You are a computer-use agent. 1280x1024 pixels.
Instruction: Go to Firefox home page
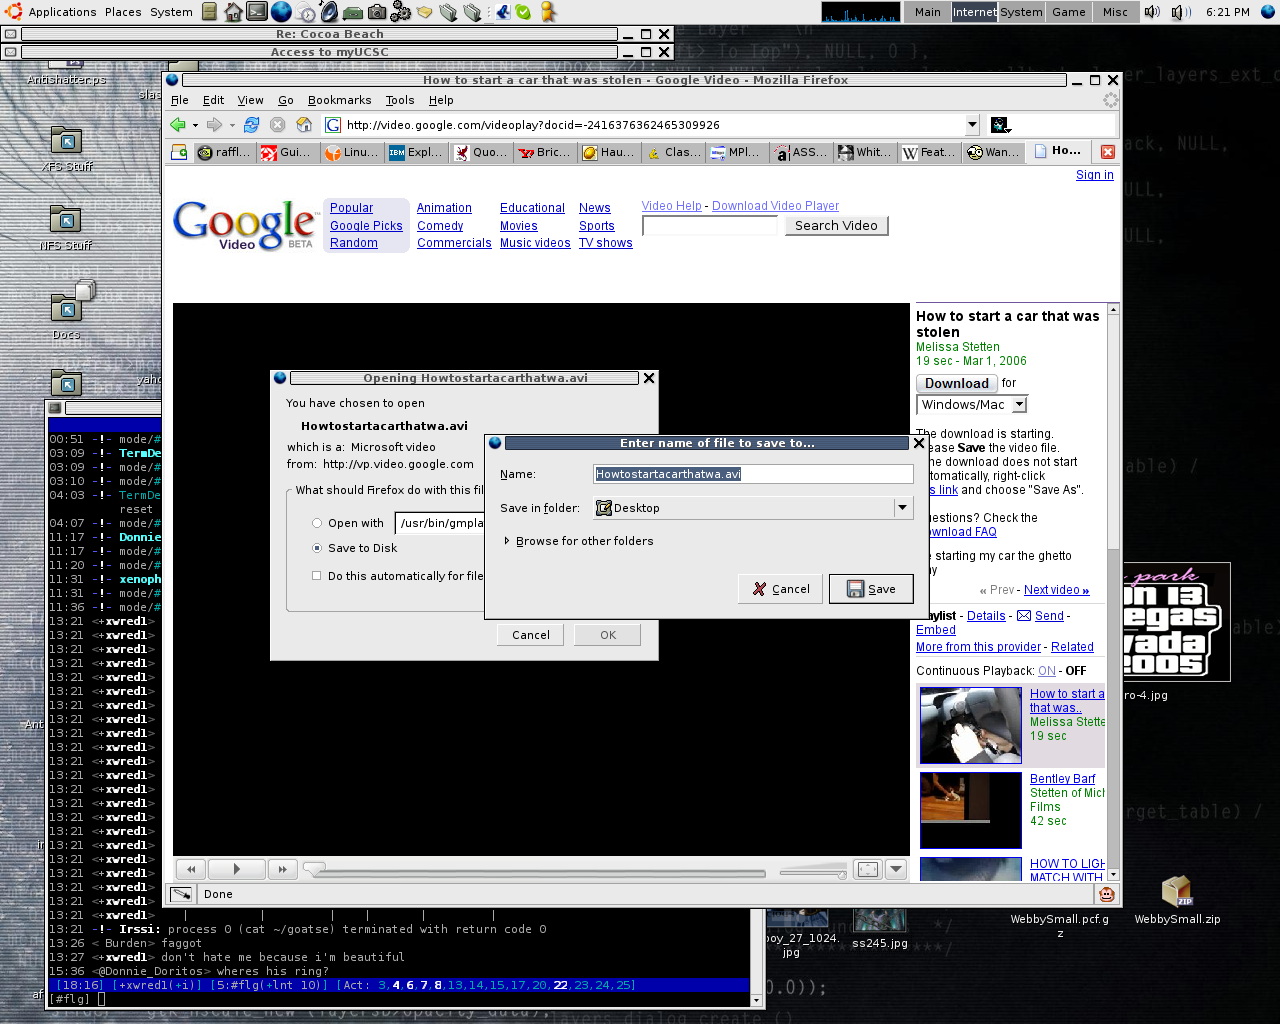click(x=305, y=125)
